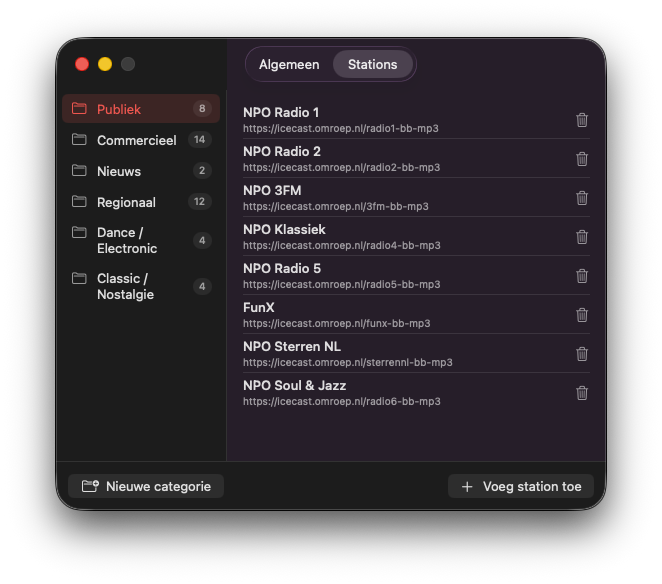Delete NPO Klassiek station entry
The width and height of the screenshot is (662, 584).
tap(582, 237)
